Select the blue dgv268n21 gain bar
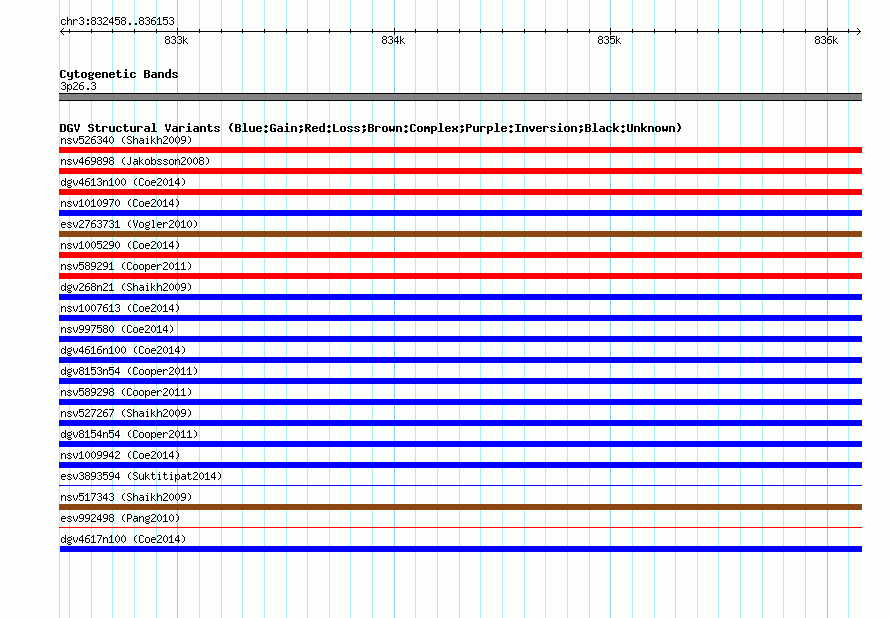Image resolution: width=890 pixels, height=618 pixels. pos(460,297)
